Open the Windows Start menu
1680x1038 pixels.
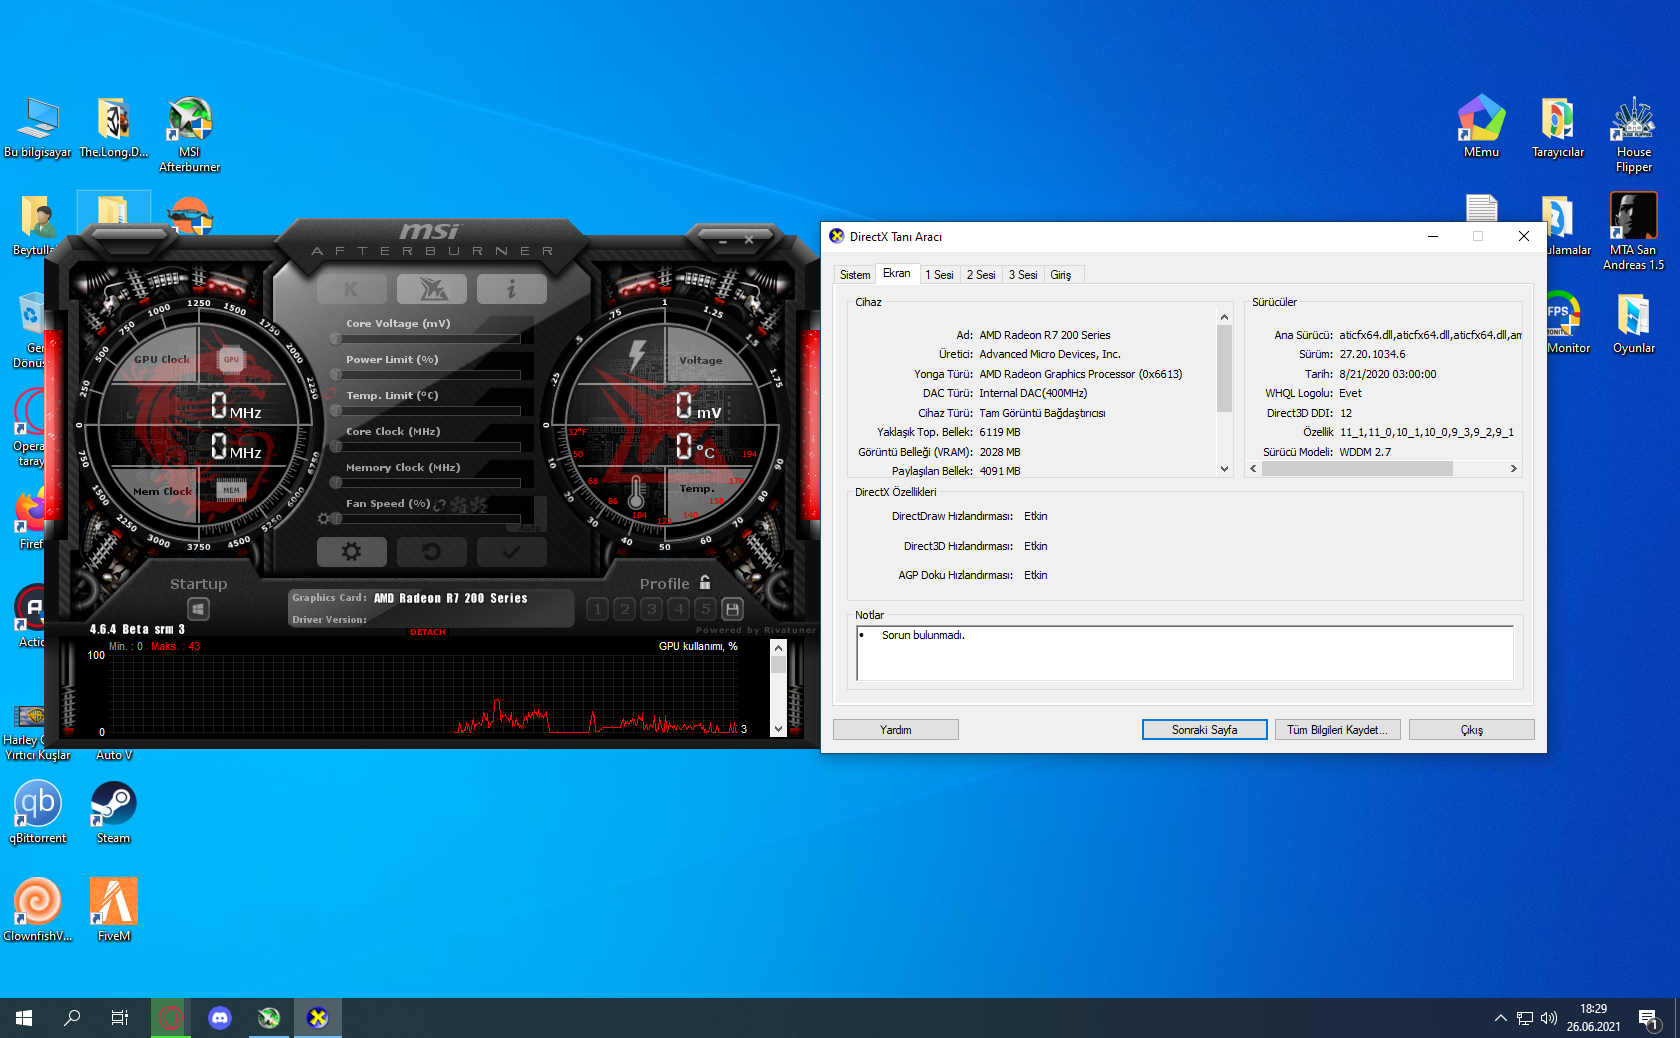point(24,1018)
